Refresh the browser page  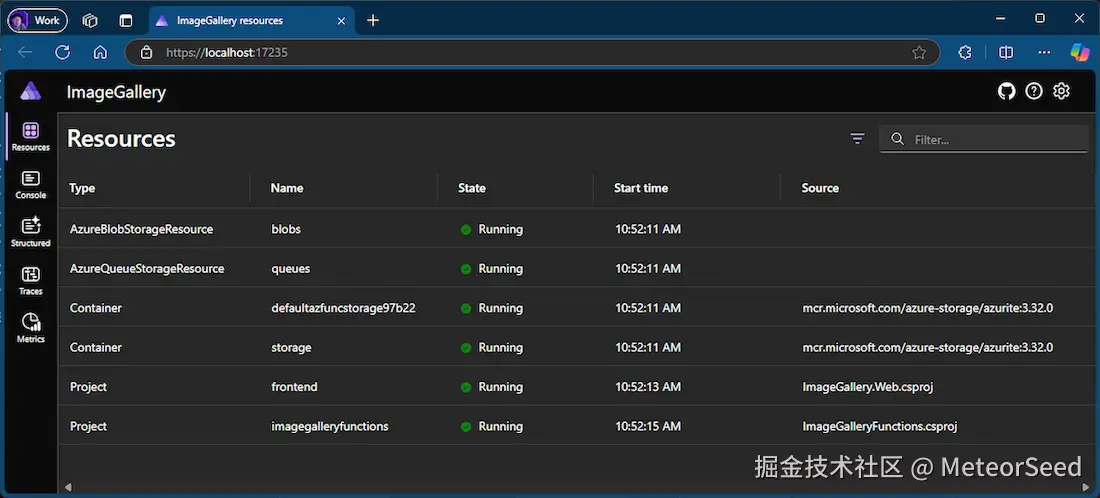click(x=63, y=53)
